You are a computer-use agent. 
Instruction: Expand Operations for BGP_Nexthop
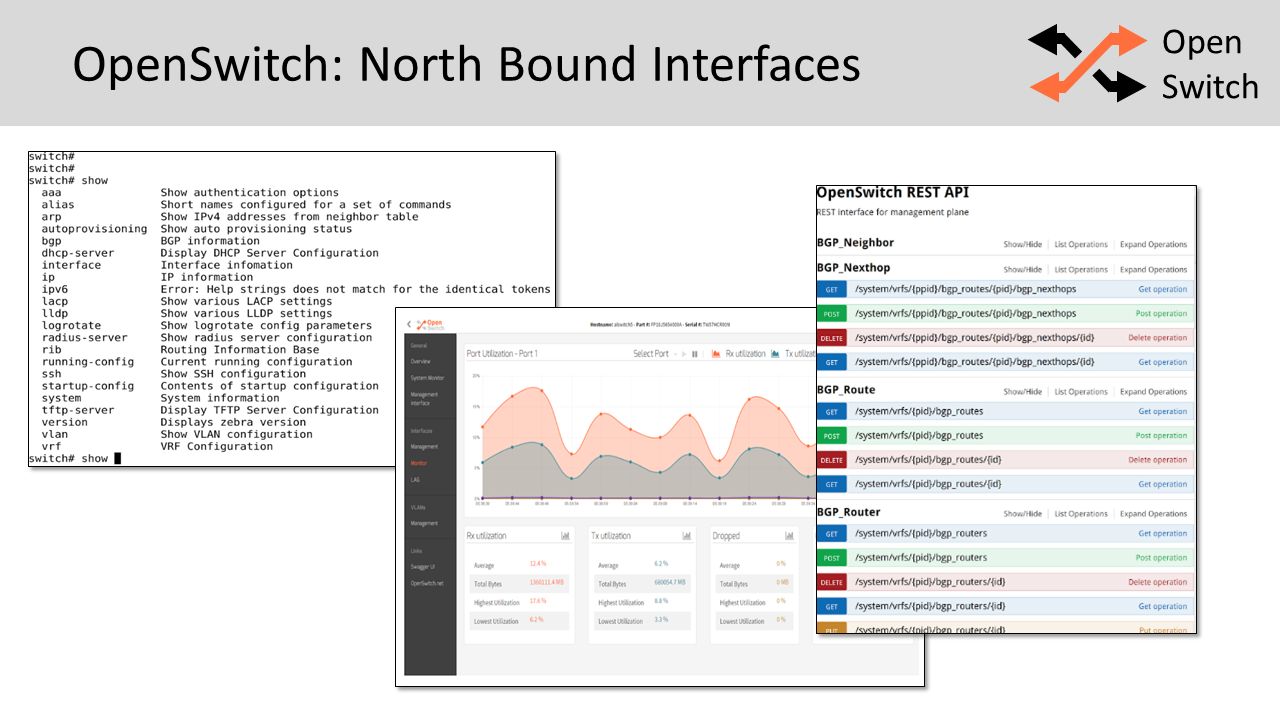pyautogui.click(x=1153, y=269)
